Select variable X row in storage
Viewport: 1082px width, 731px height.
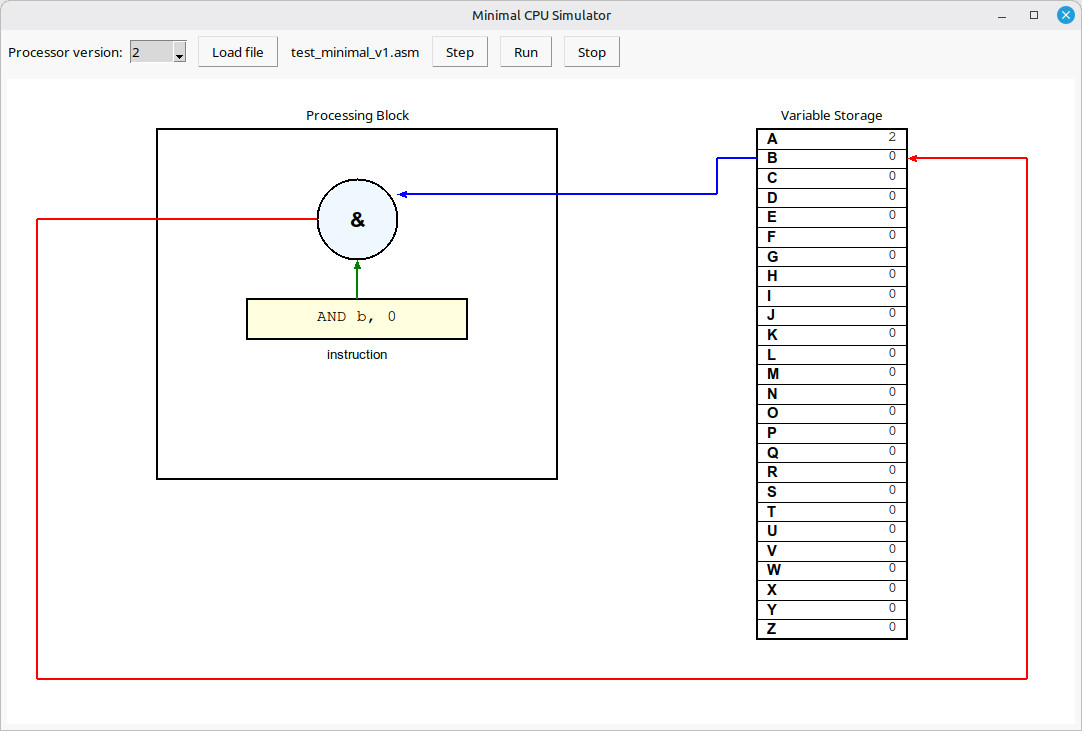(x=832, y=590)
